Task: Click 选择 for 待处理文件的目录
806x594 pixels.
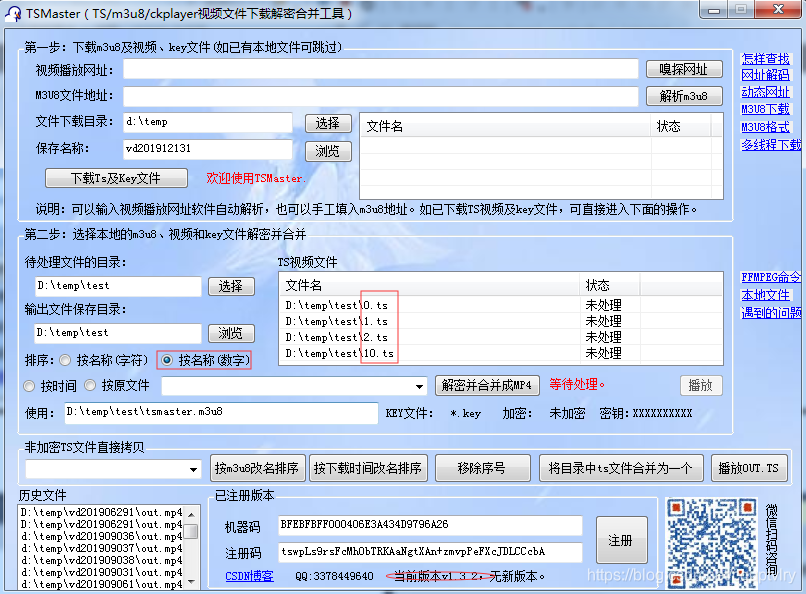Action: [231, 286]
